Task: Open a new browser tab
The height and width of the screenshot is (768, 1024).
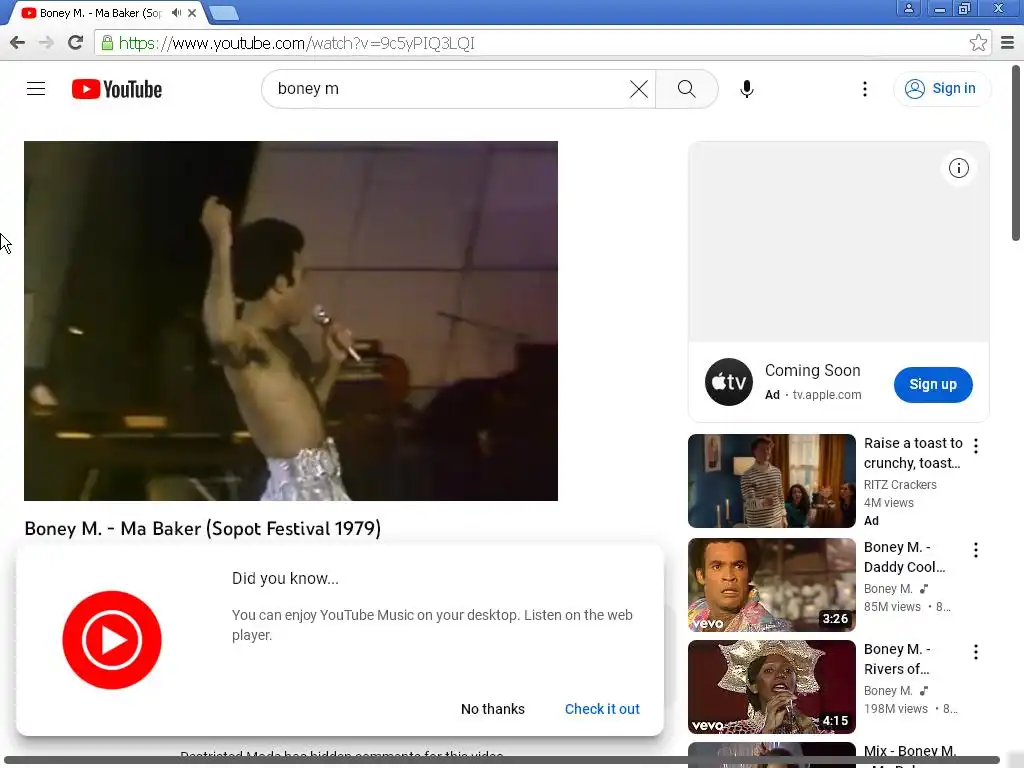Action: (x=224, y=13)
